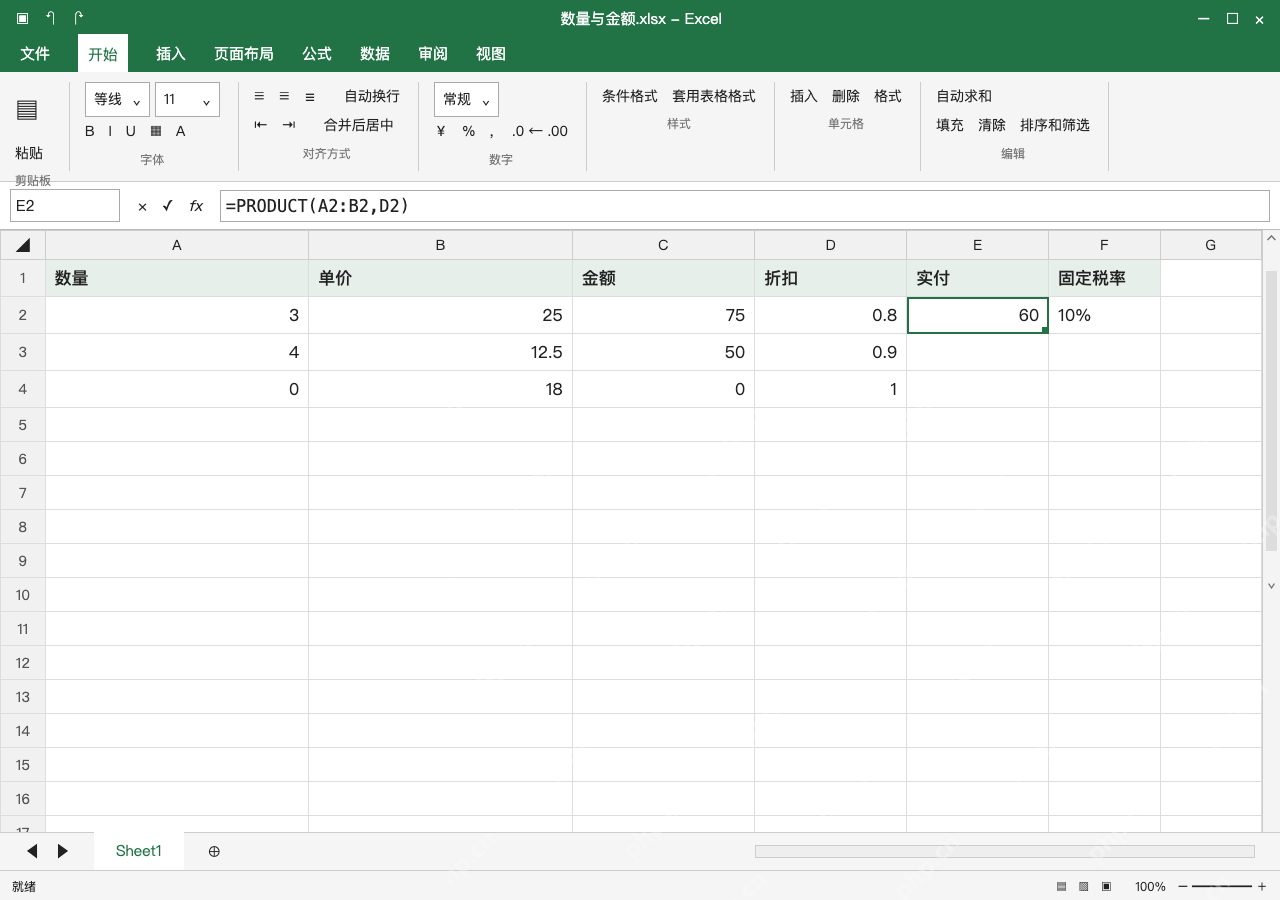Image resolution: width=1280 pixels, height=900 pixels.
Task: Switch to page break preview in status bar
Action: [1106, 886]
